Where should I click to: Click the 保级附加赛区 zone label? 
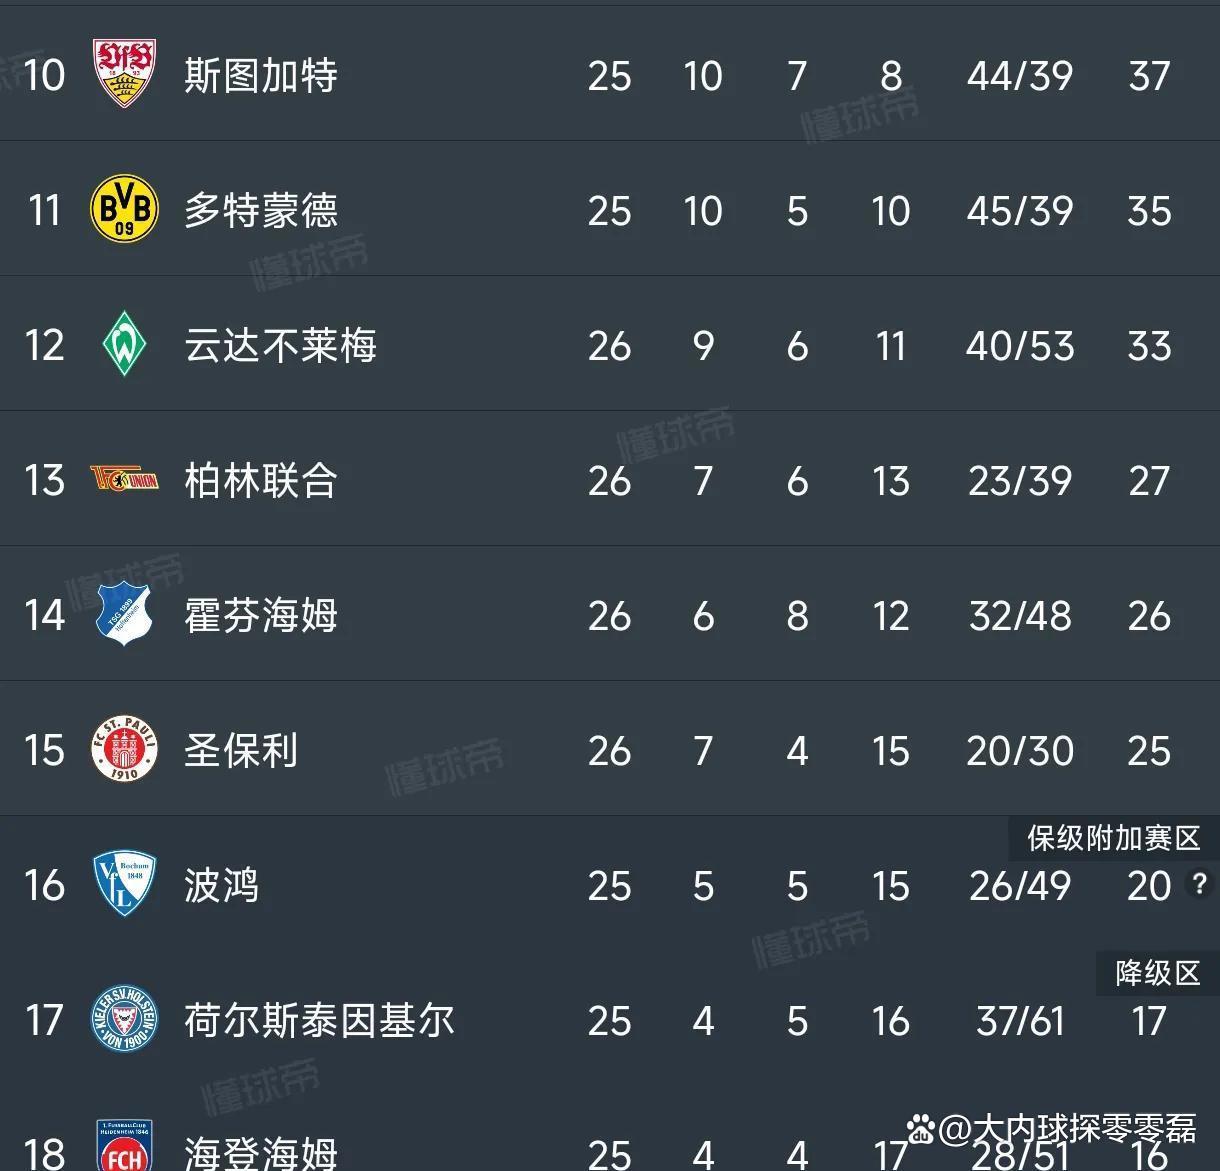pyautogui.click(x=1113, y=838)
